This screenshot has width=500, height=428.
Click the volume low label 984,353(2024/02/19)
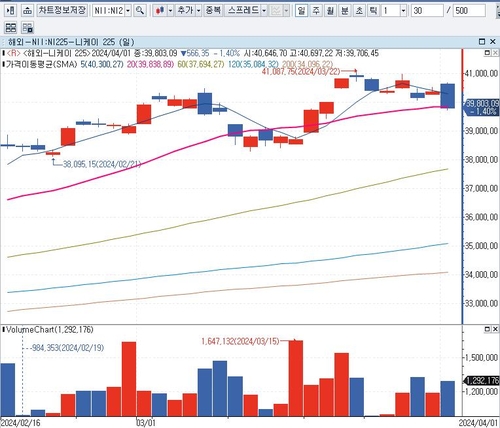[68, 348]
